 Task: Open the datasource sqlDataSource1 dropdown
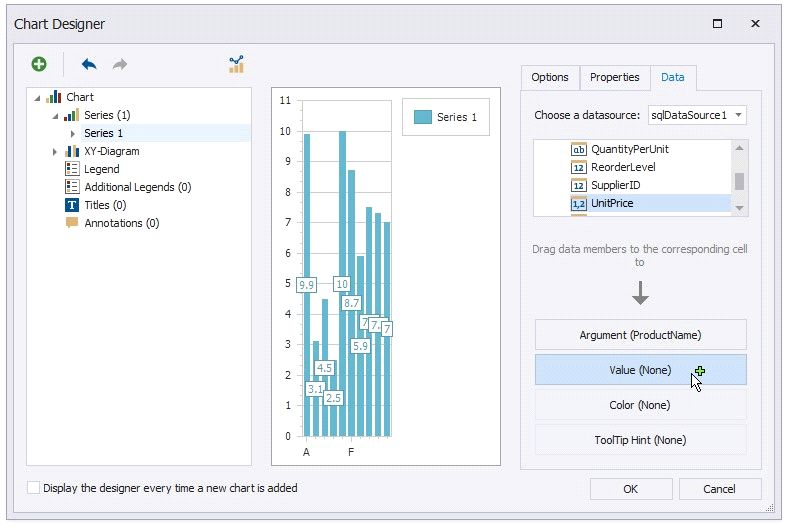pyautogui.click(x=738, y=115)
